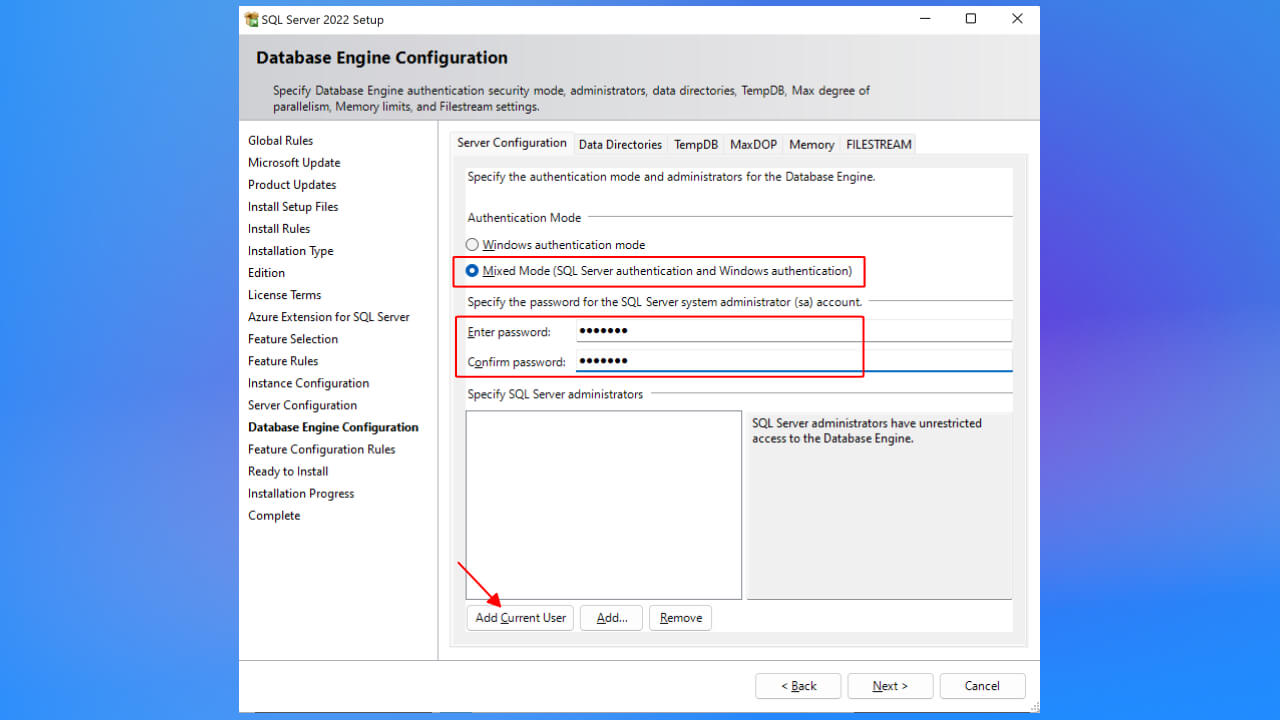The image size is (1280, 720).
Task: Click the SQL Server administrators list box
Action: click(x=604, y=505)
